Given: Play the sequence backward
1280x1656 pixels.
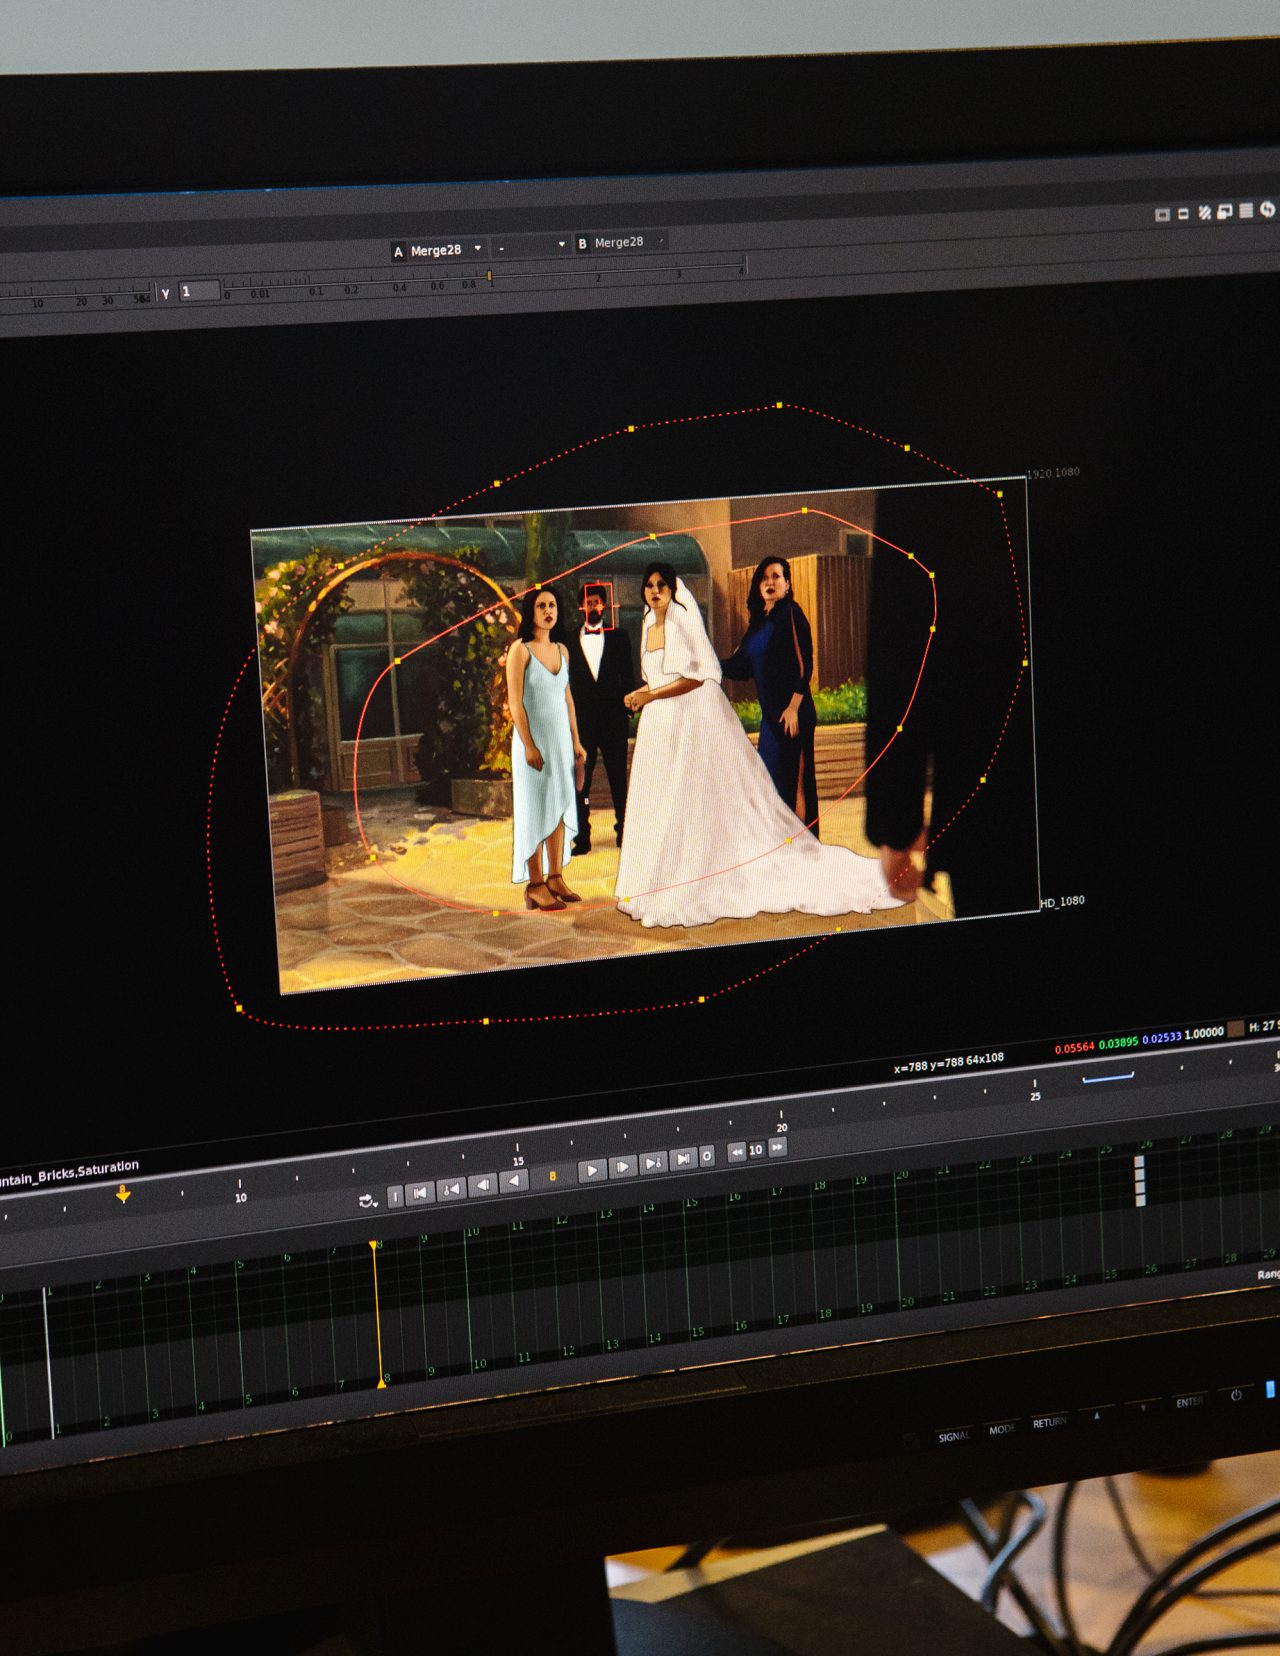Looking at the screenshot, I should 514,1181.
